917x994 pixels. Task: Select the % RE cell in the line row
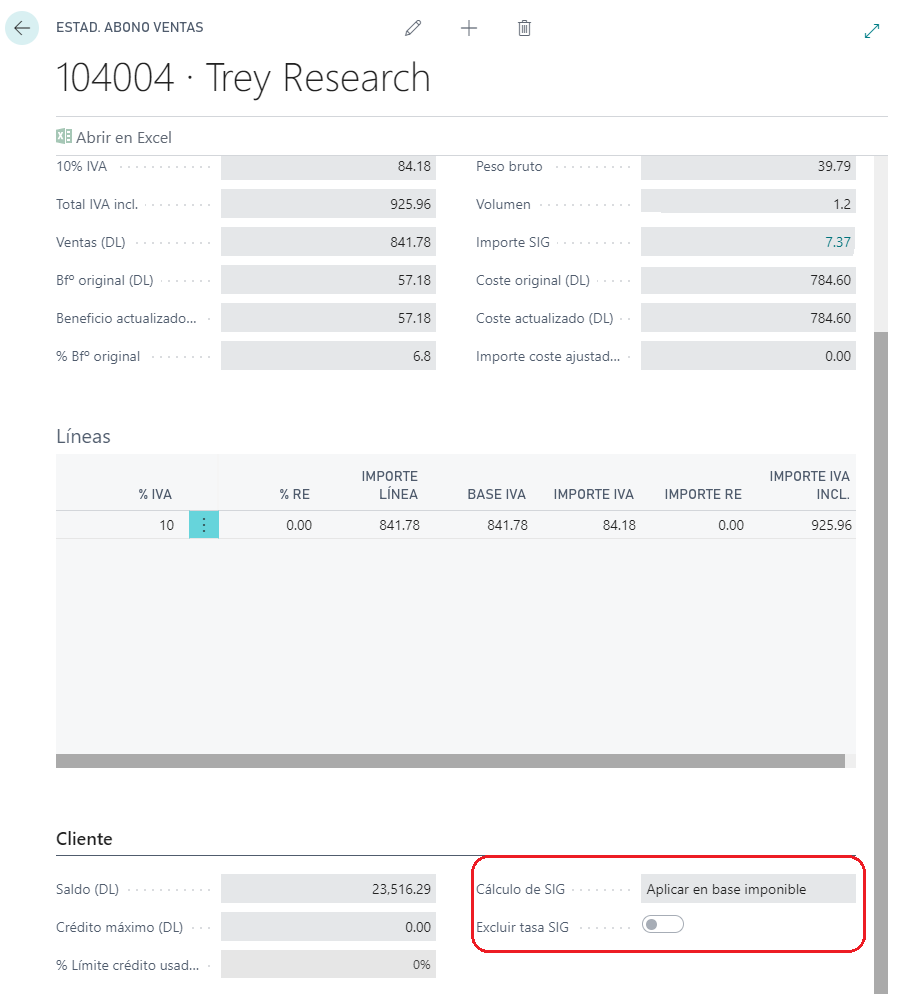[298, 525]
